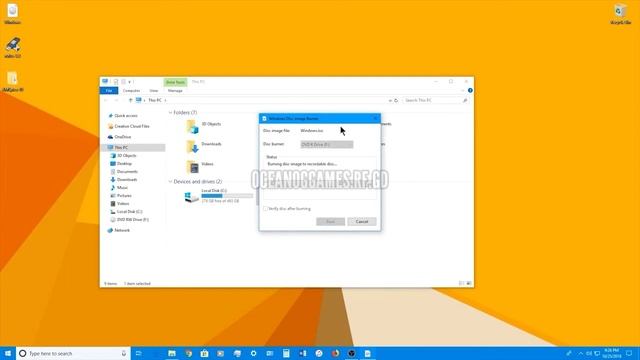
Task: Click the Local Disk (C:) usage bar
Action: click(227, 196)
